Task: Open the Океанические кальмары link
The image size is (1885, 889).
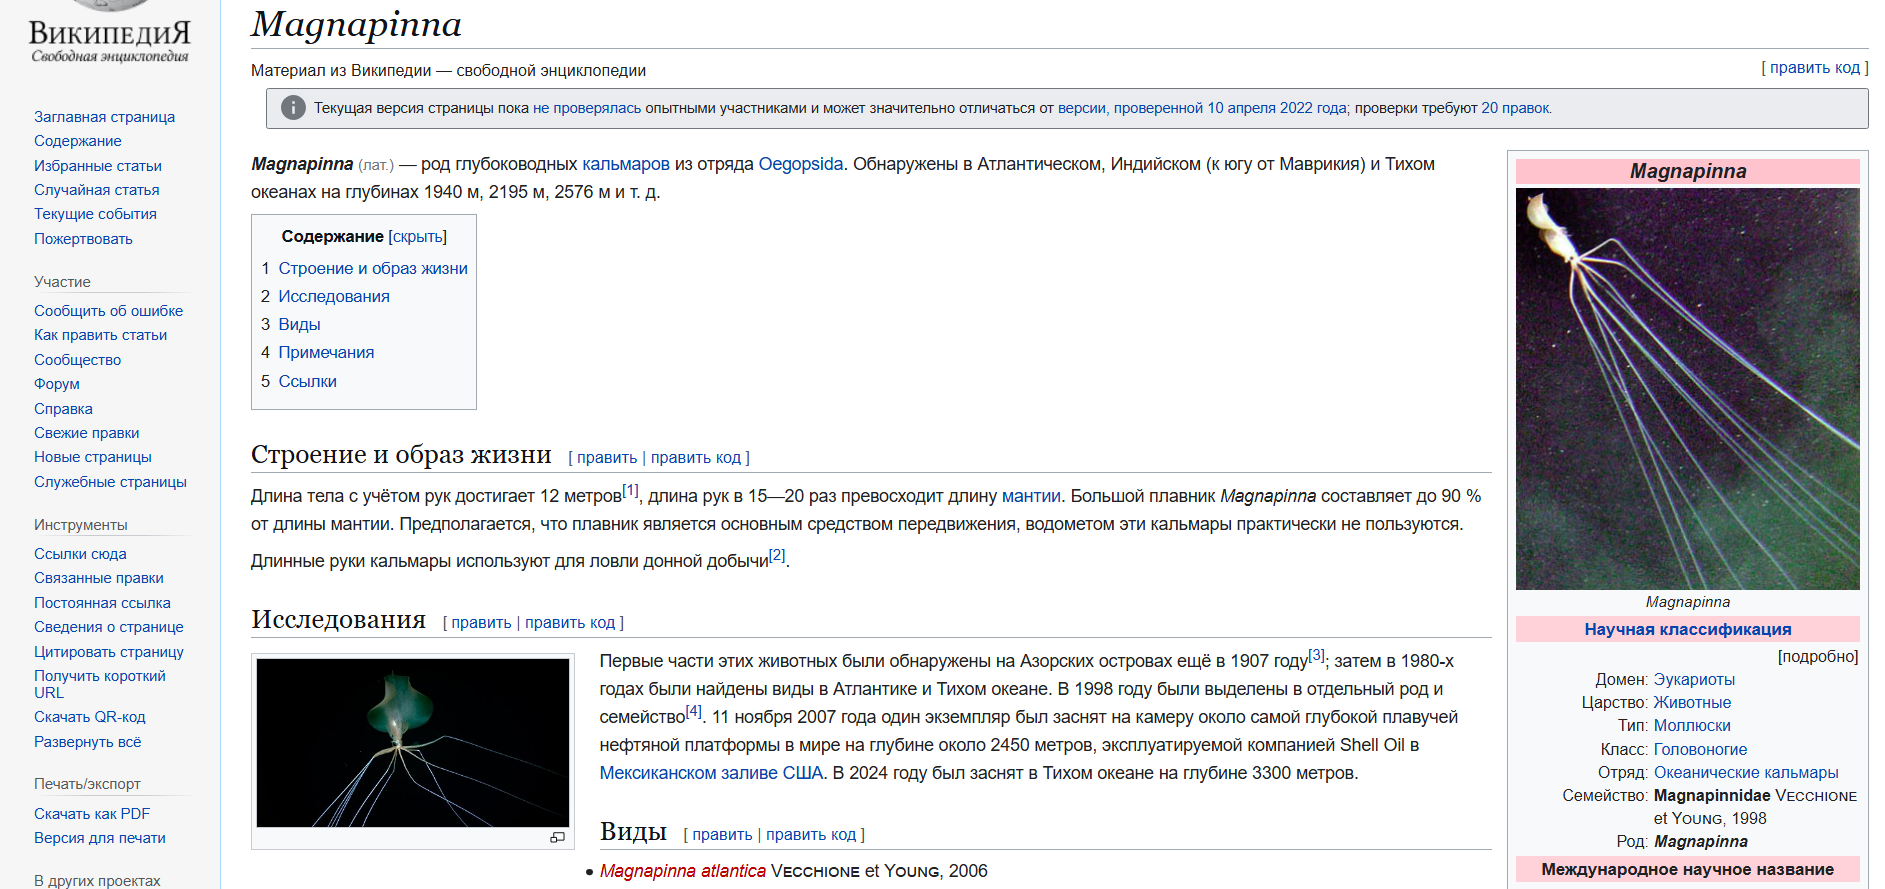Action: [x=1746, y=773]
